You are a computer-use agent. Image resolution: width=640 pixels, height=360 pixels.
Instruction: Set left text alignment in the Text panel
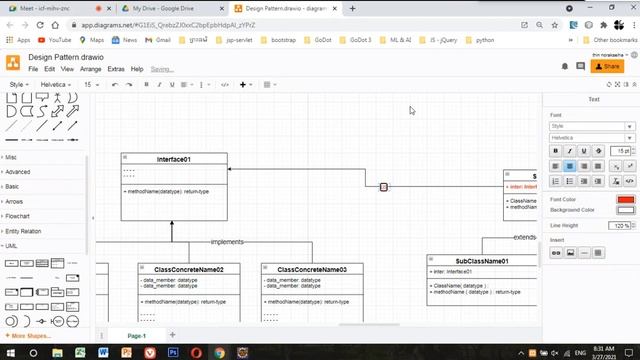(x=556, y=166)
